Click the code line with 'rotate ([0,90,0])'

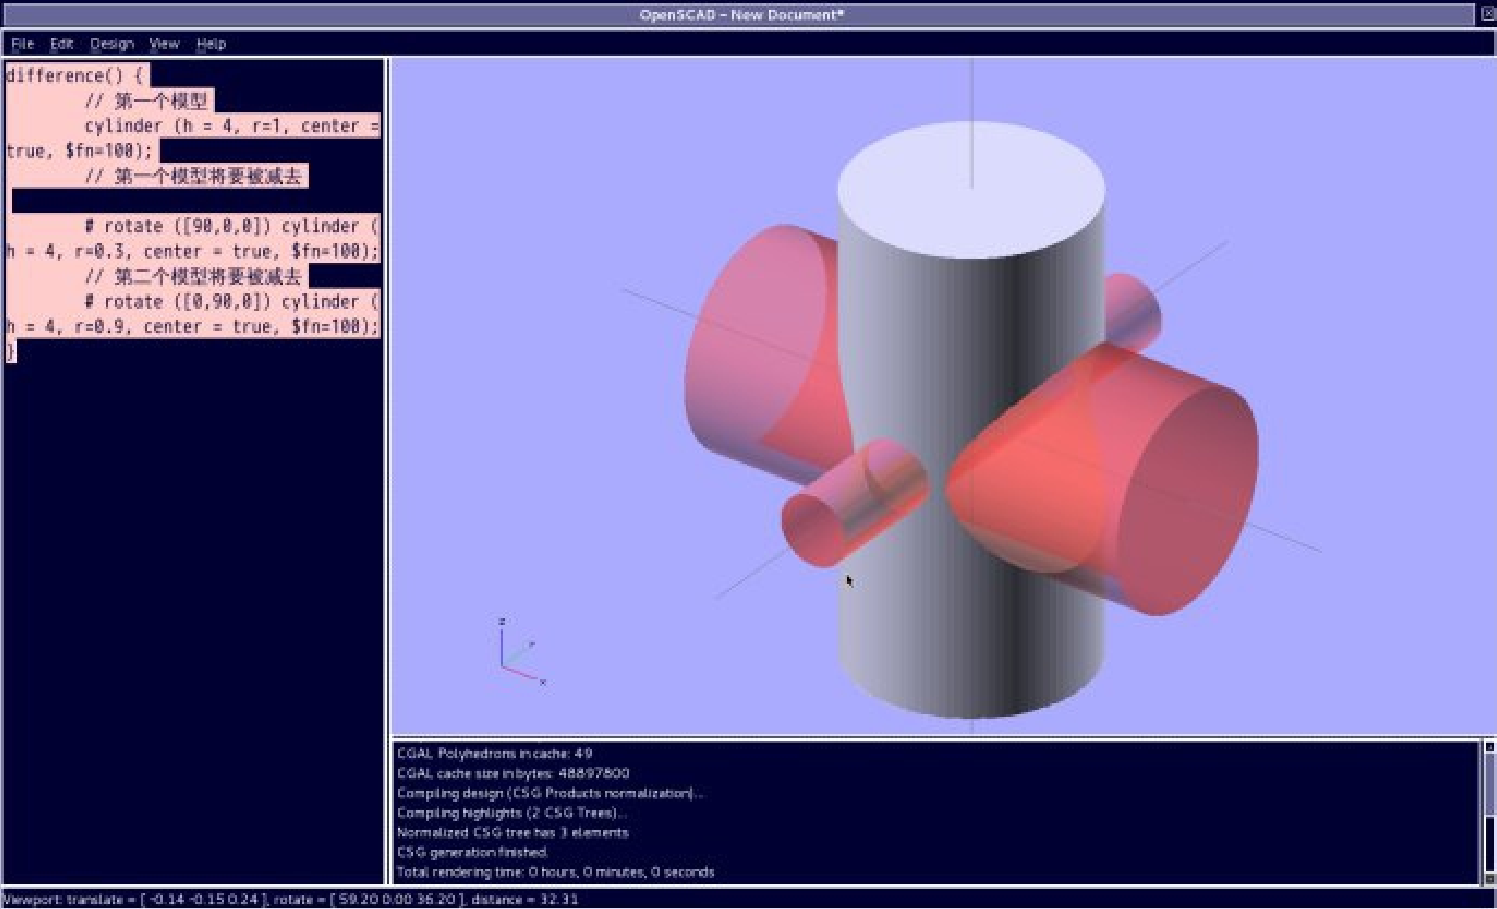point(230,302)
